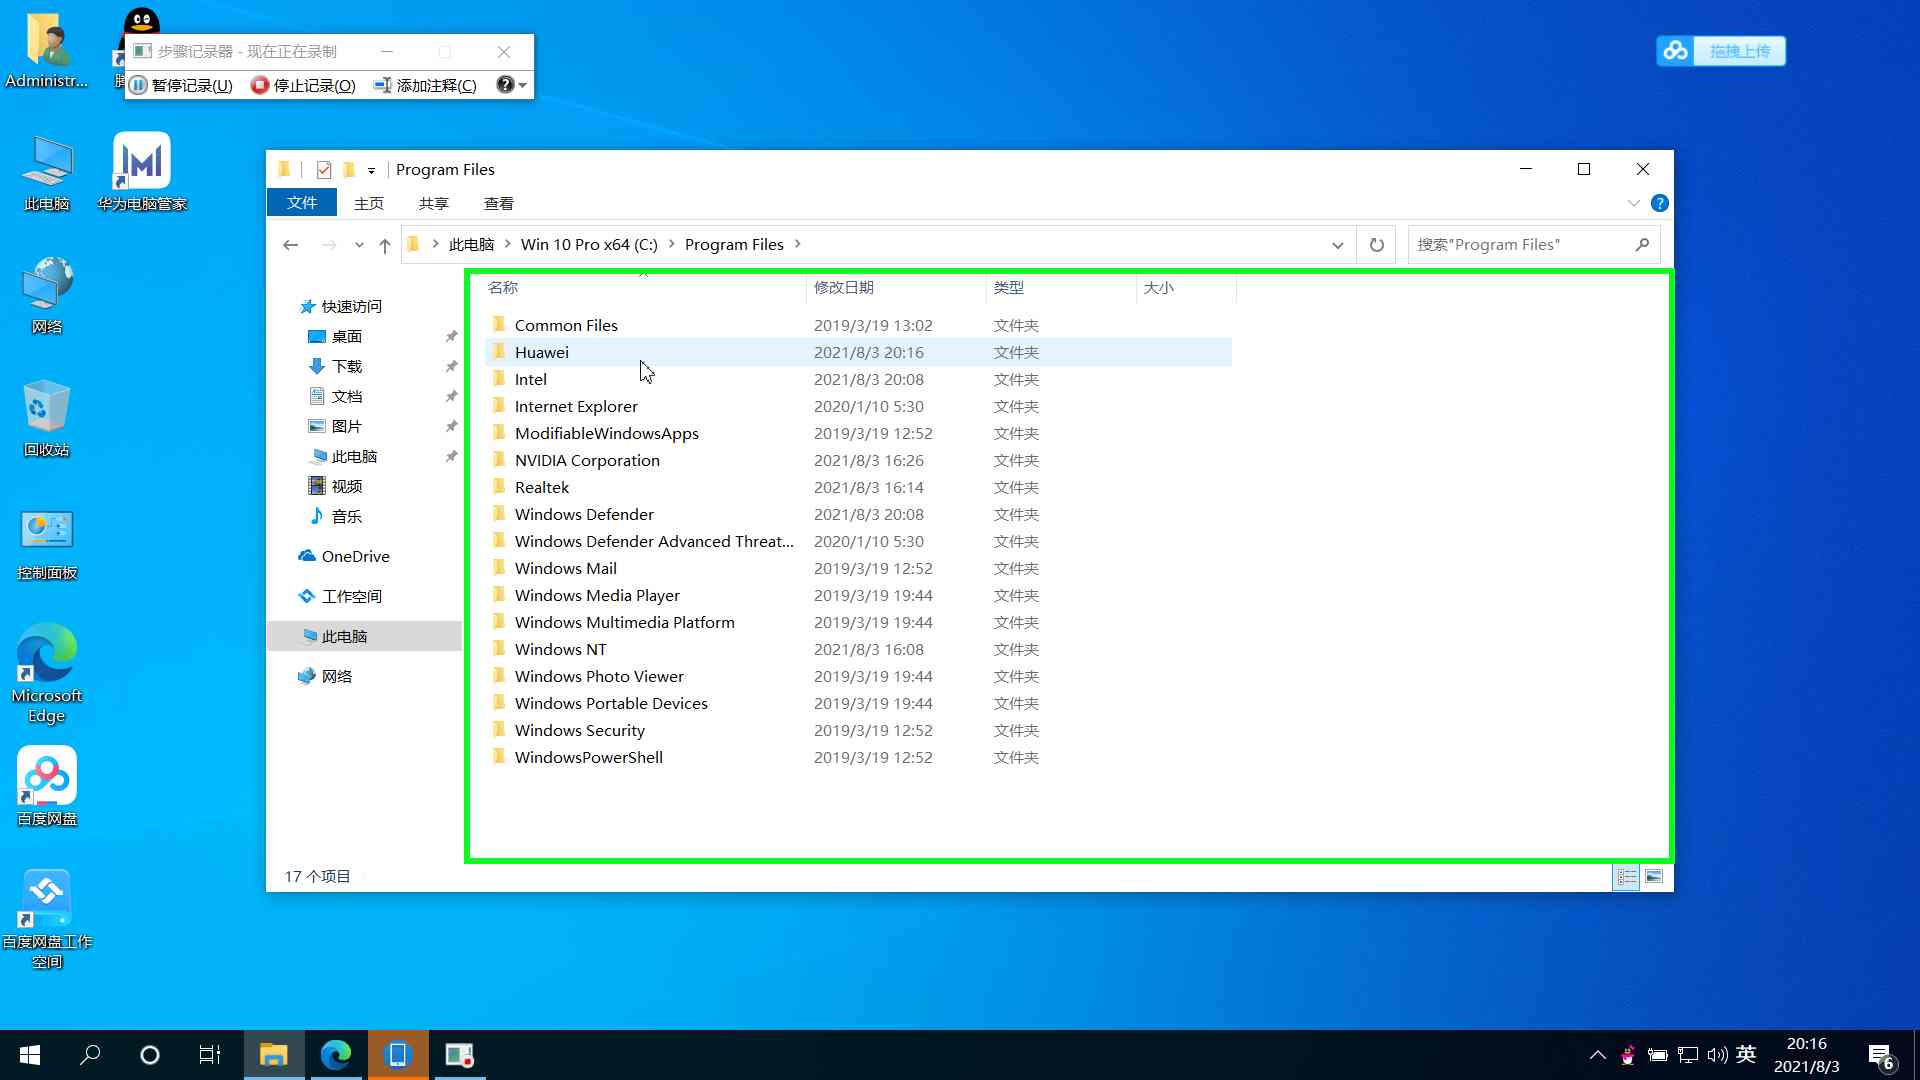This screenshot has height=1080, width=1920.
Task: Unpin 桌面 from quick access
Action: pos(451,337)
